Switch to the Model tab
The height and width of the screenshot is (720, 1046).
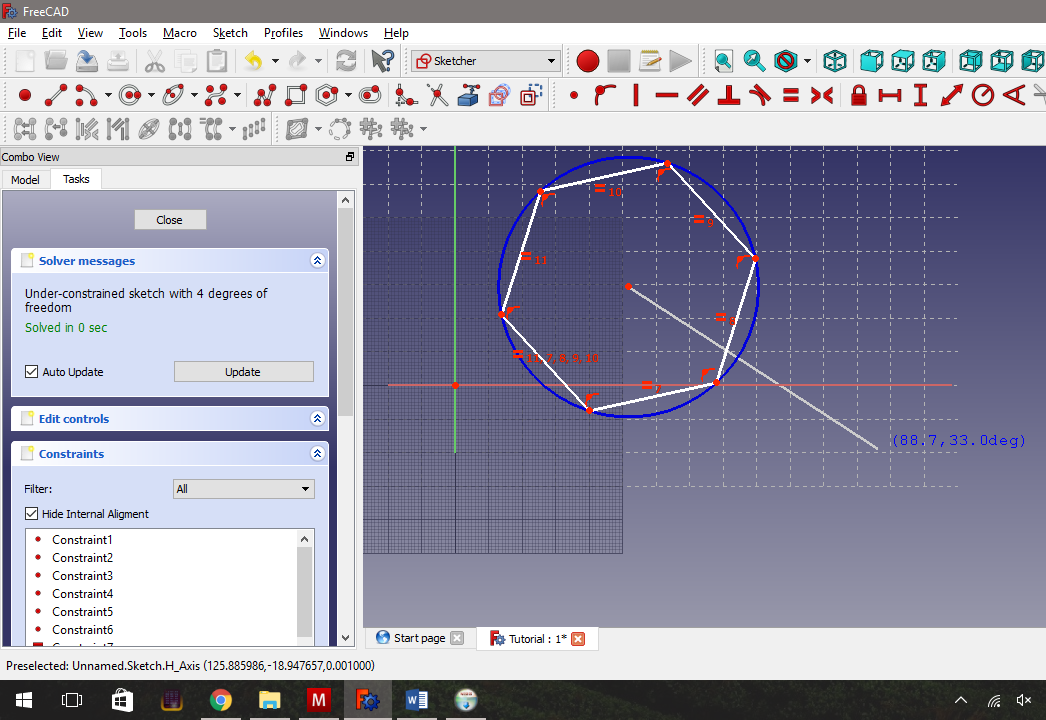tap(25, 179)
